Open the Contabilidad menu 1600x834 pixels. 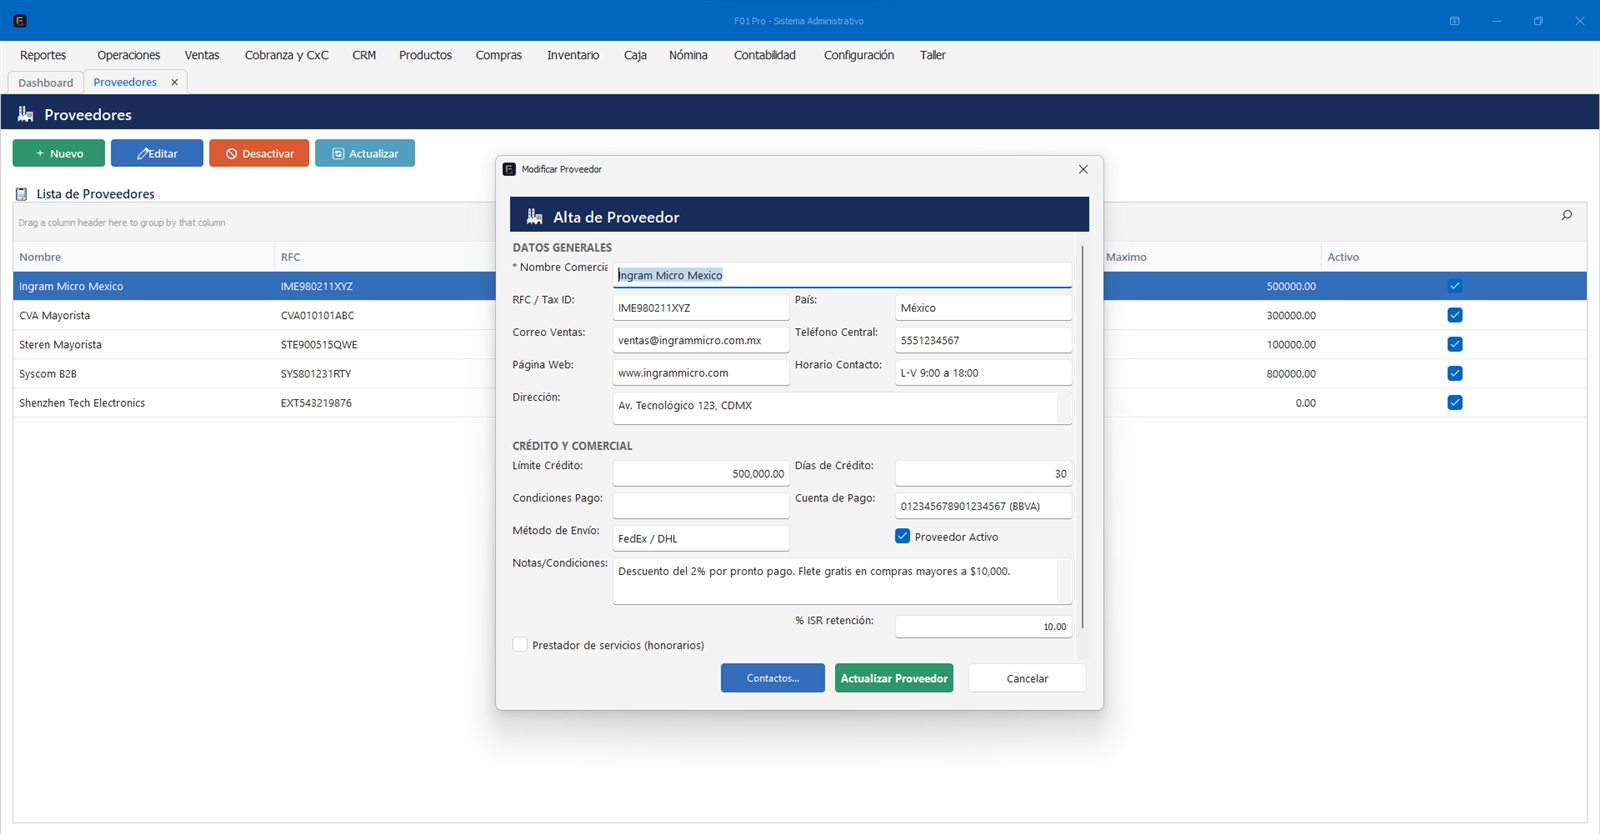[x=765, y=55]
